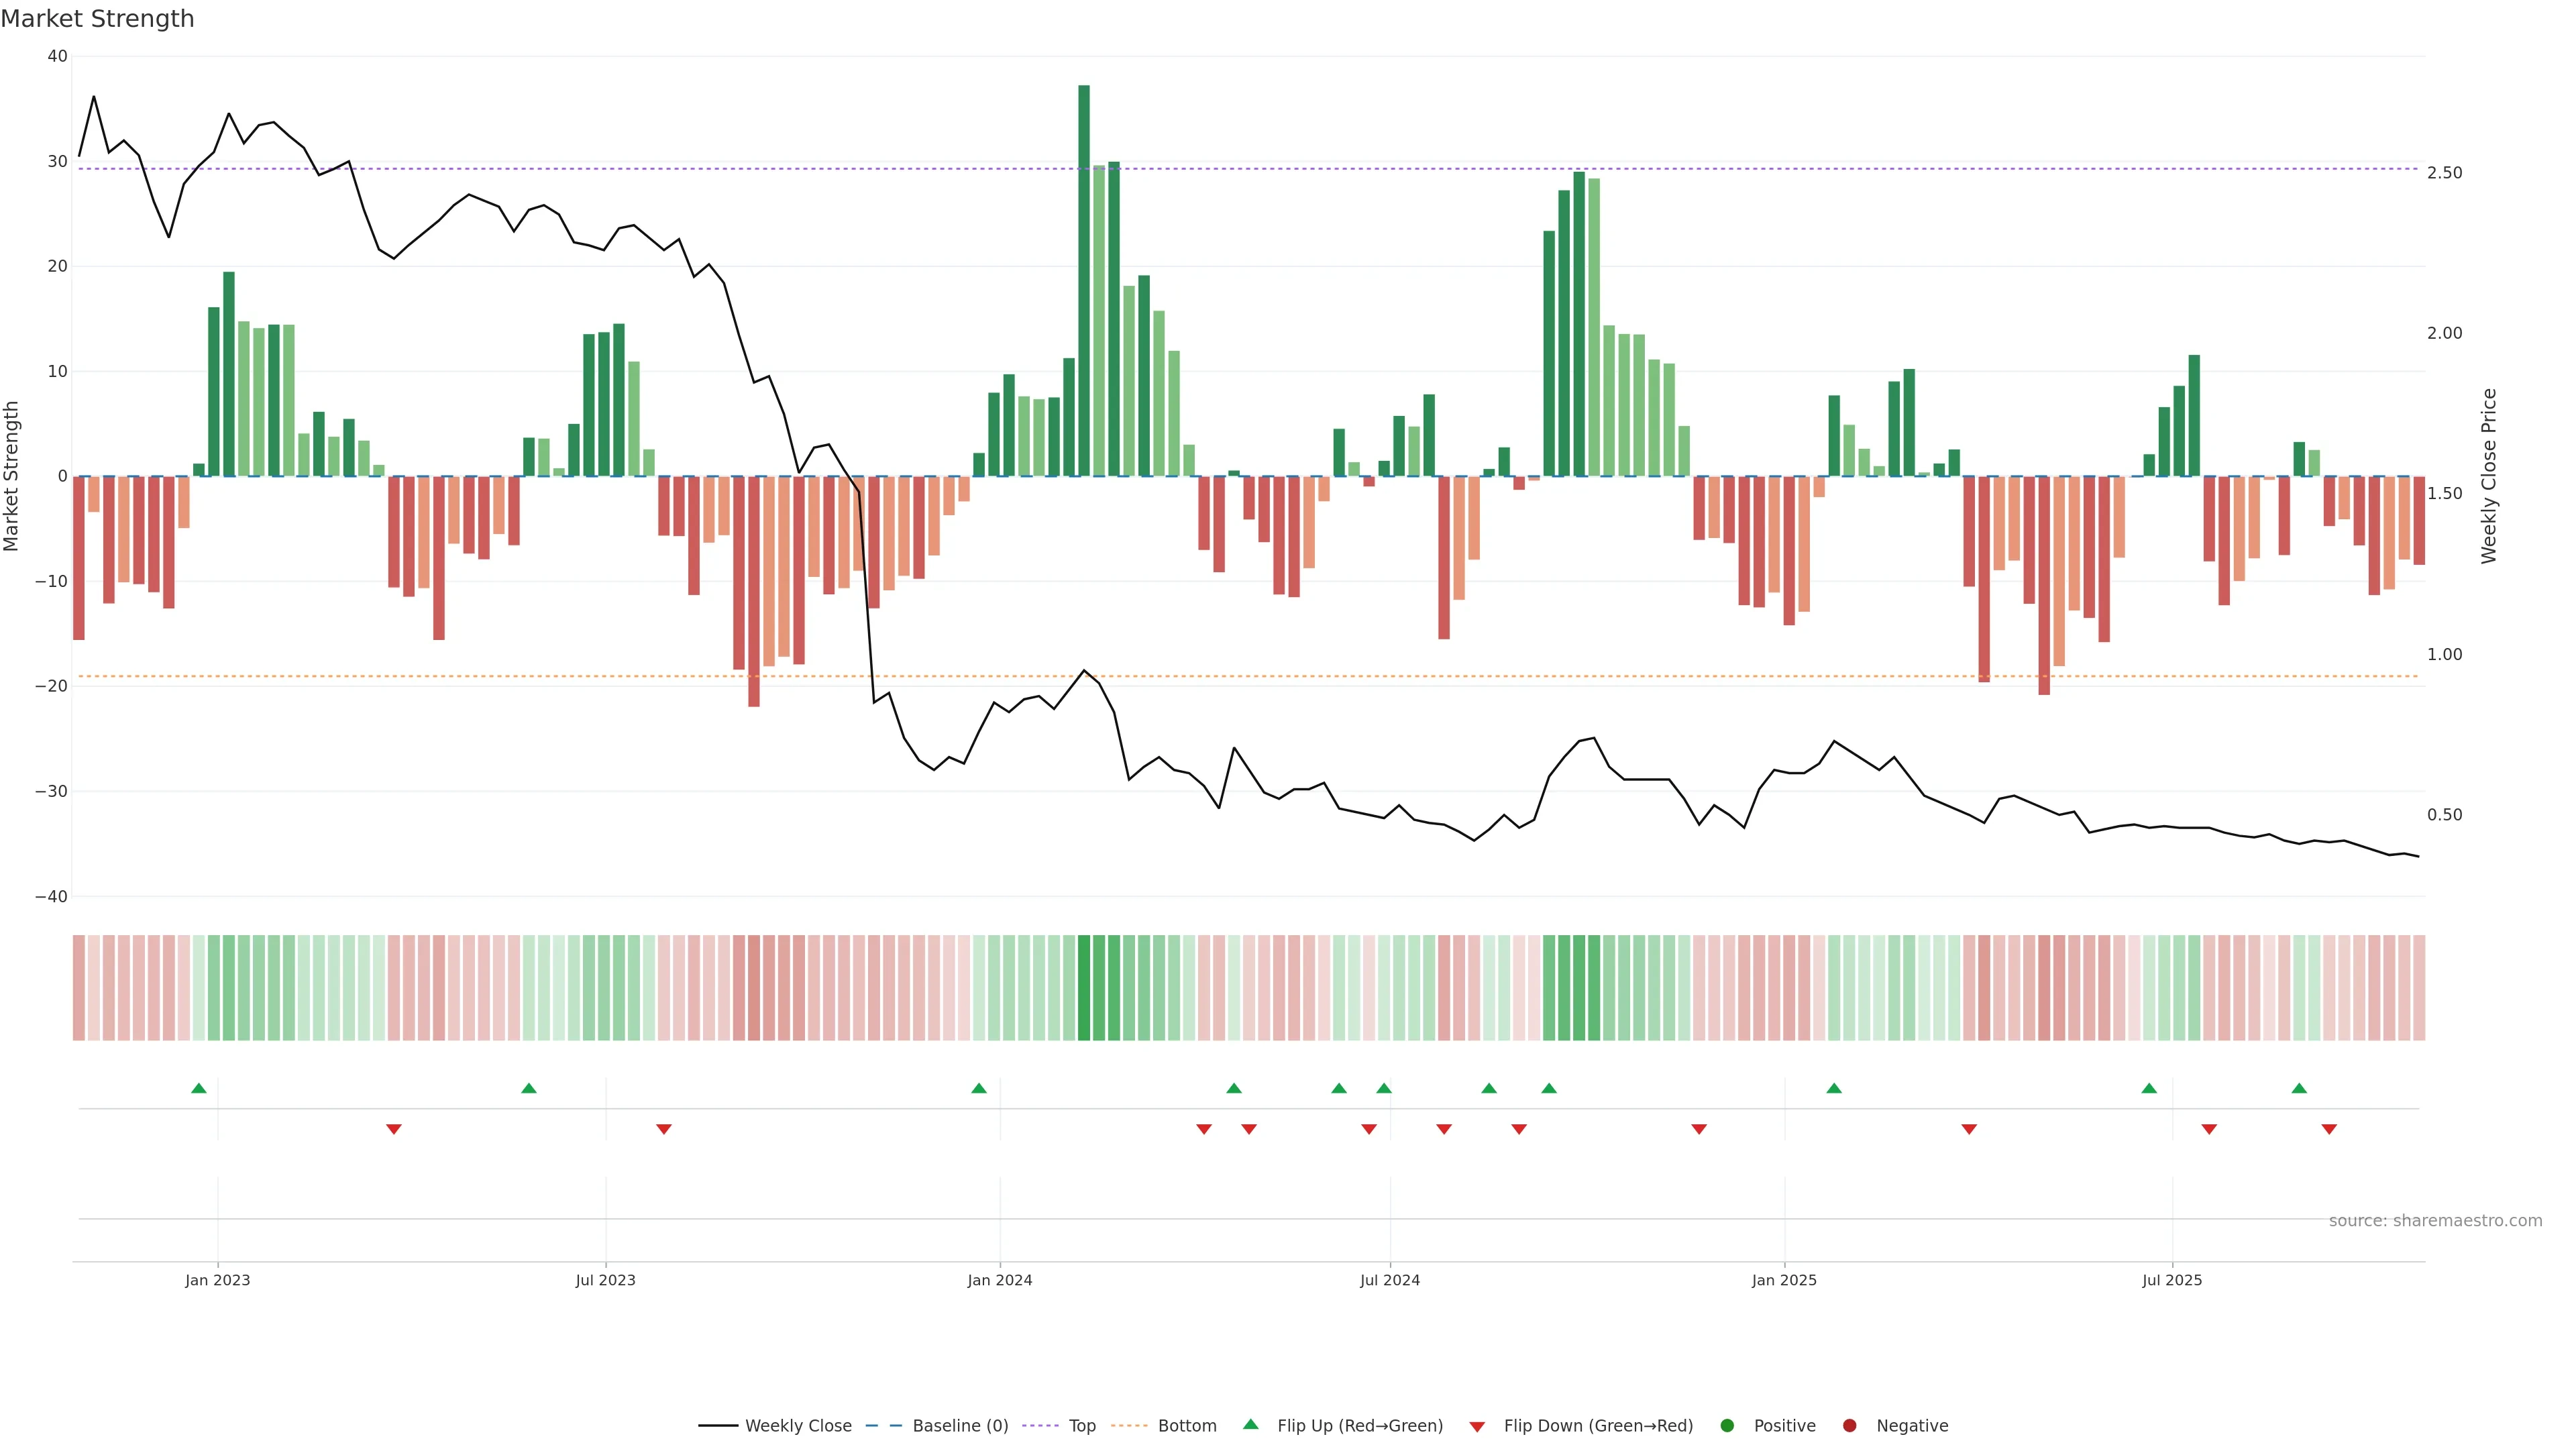Screen dimensions: 2576x1449
Task: Click the 2.50 right-axis price tick label
Action: pyautogui.click(x=2444, y=173)
